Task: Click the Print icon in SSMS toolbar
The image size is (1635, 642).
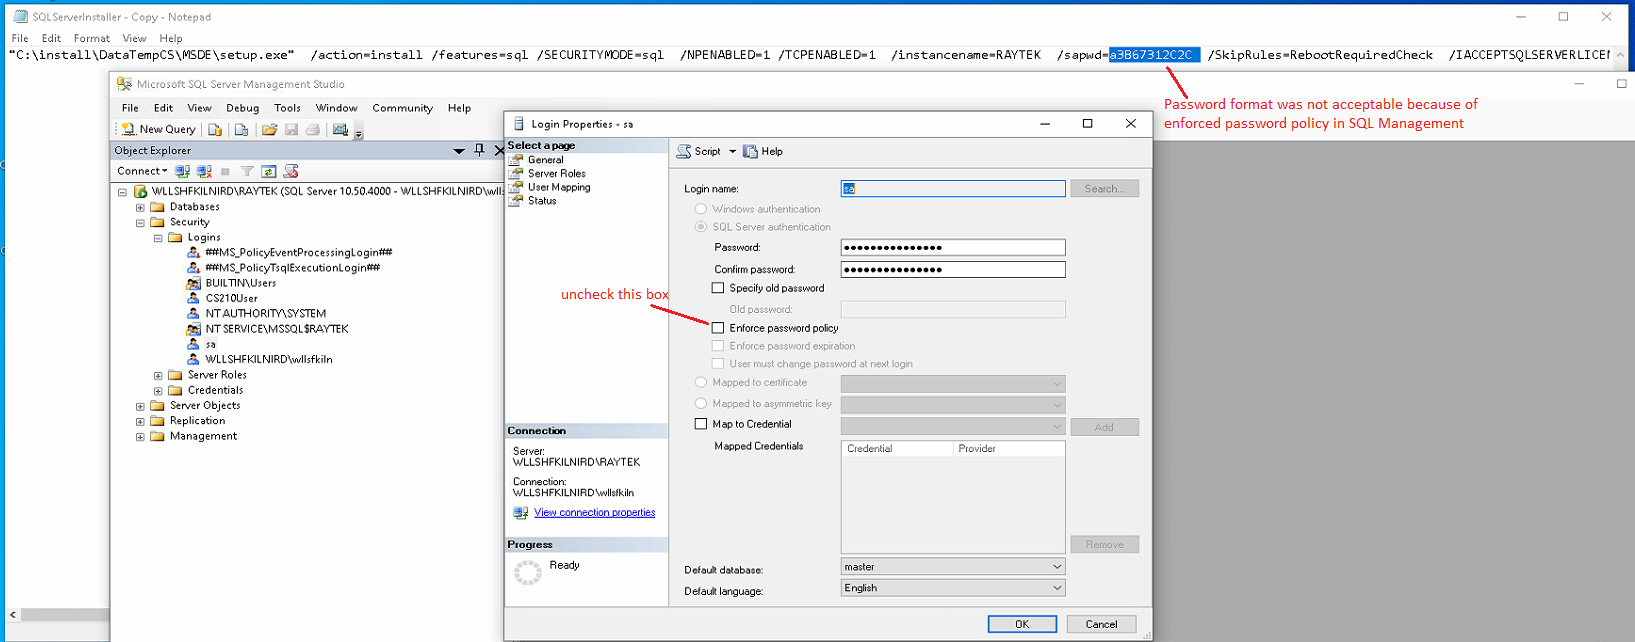Action: click(313, 129)
